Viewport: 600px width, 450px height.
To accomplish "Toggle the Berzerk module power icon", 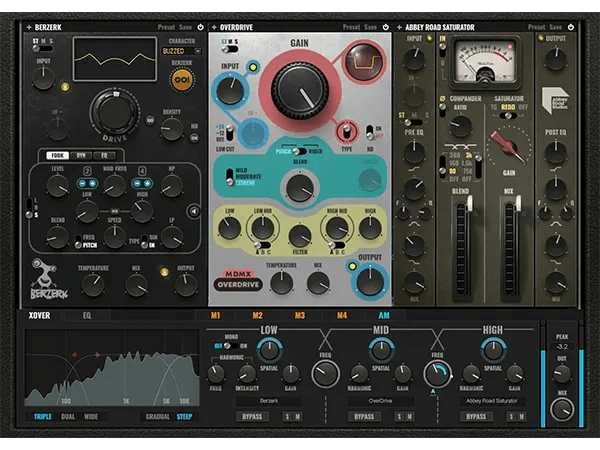I will click(x=201, y=27).
